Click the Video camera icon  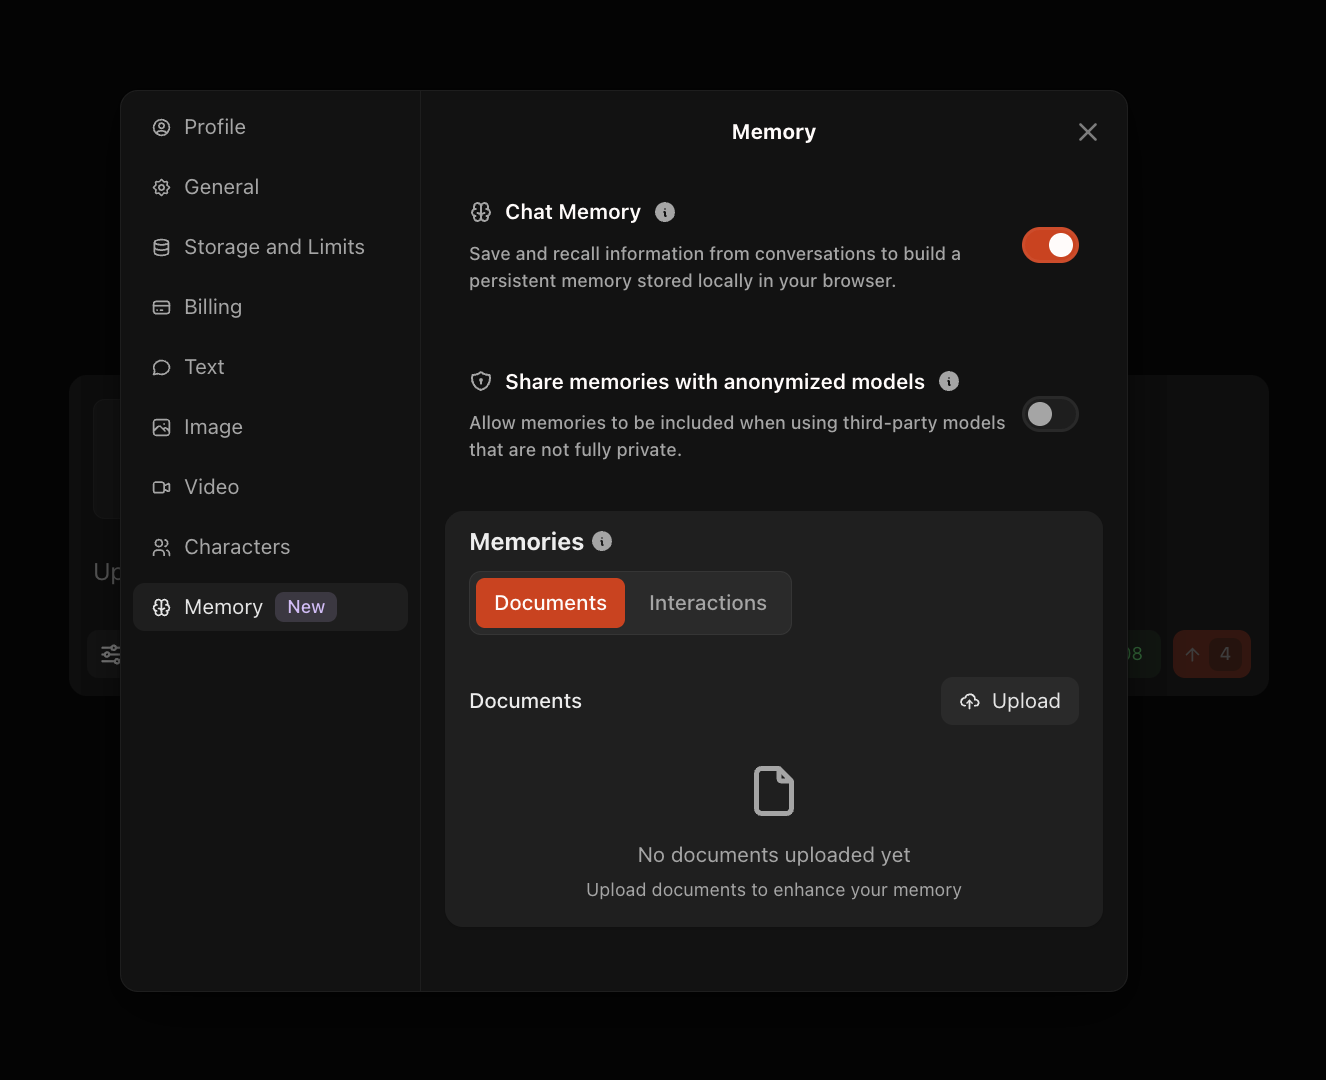click(161, 488)
